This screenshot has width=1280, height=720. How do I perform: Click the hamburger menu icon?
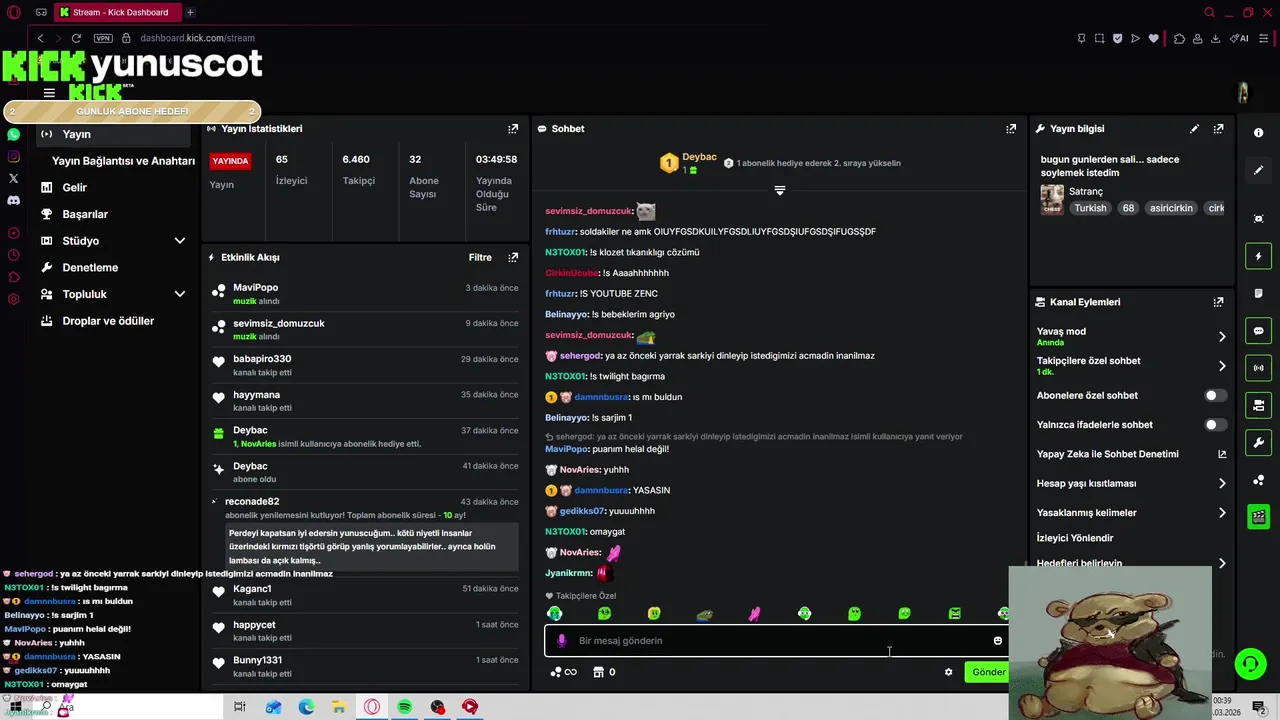49,93
